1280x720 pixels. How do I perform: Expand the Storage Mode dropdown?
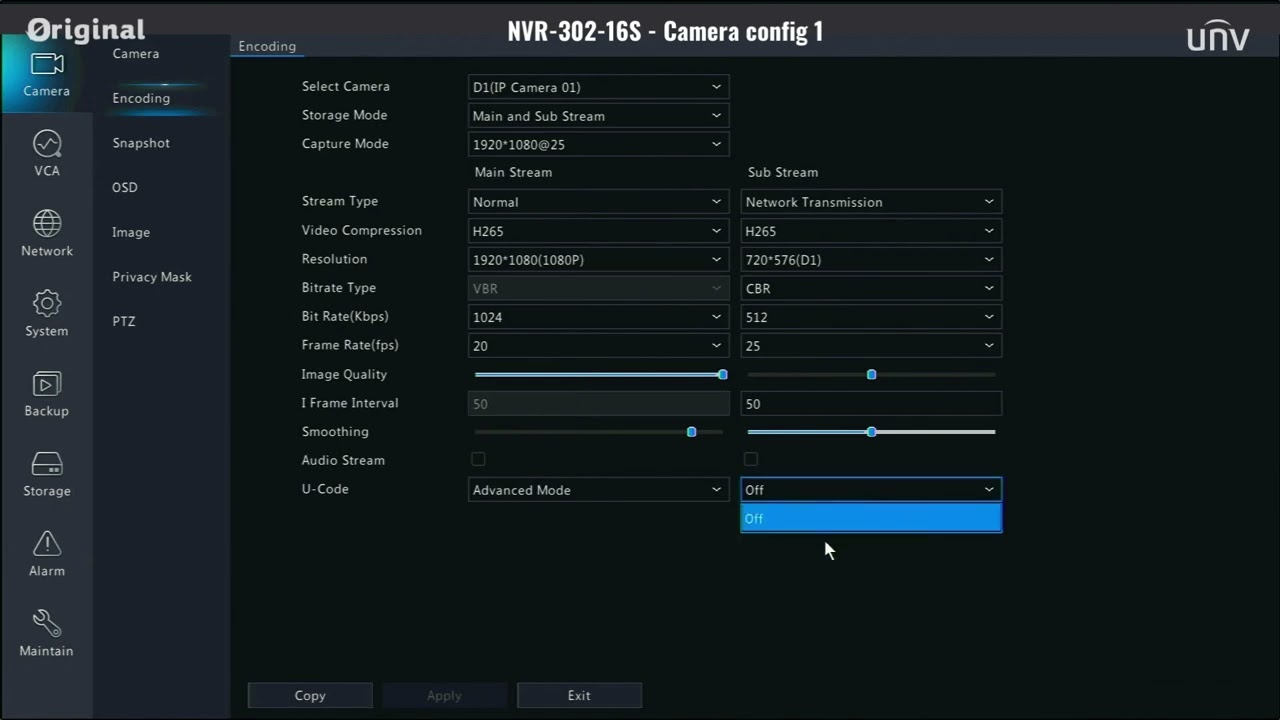598,116
